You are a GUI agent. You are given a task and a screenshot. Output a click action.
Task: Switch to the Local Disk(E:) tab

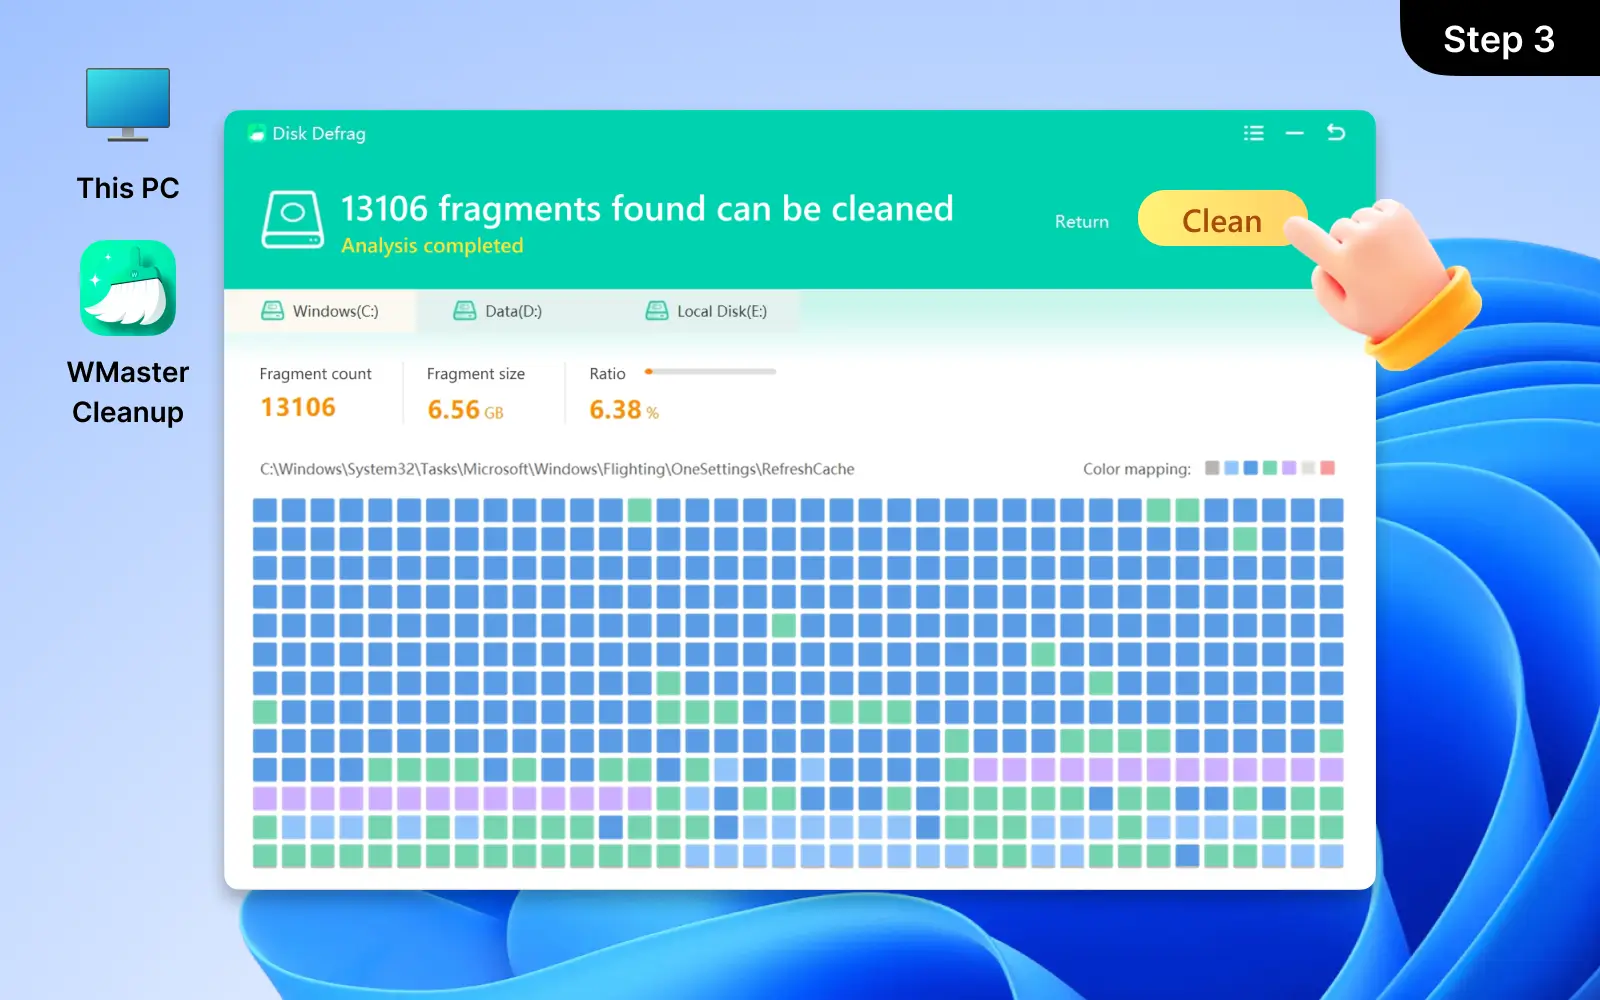(721, 311)
